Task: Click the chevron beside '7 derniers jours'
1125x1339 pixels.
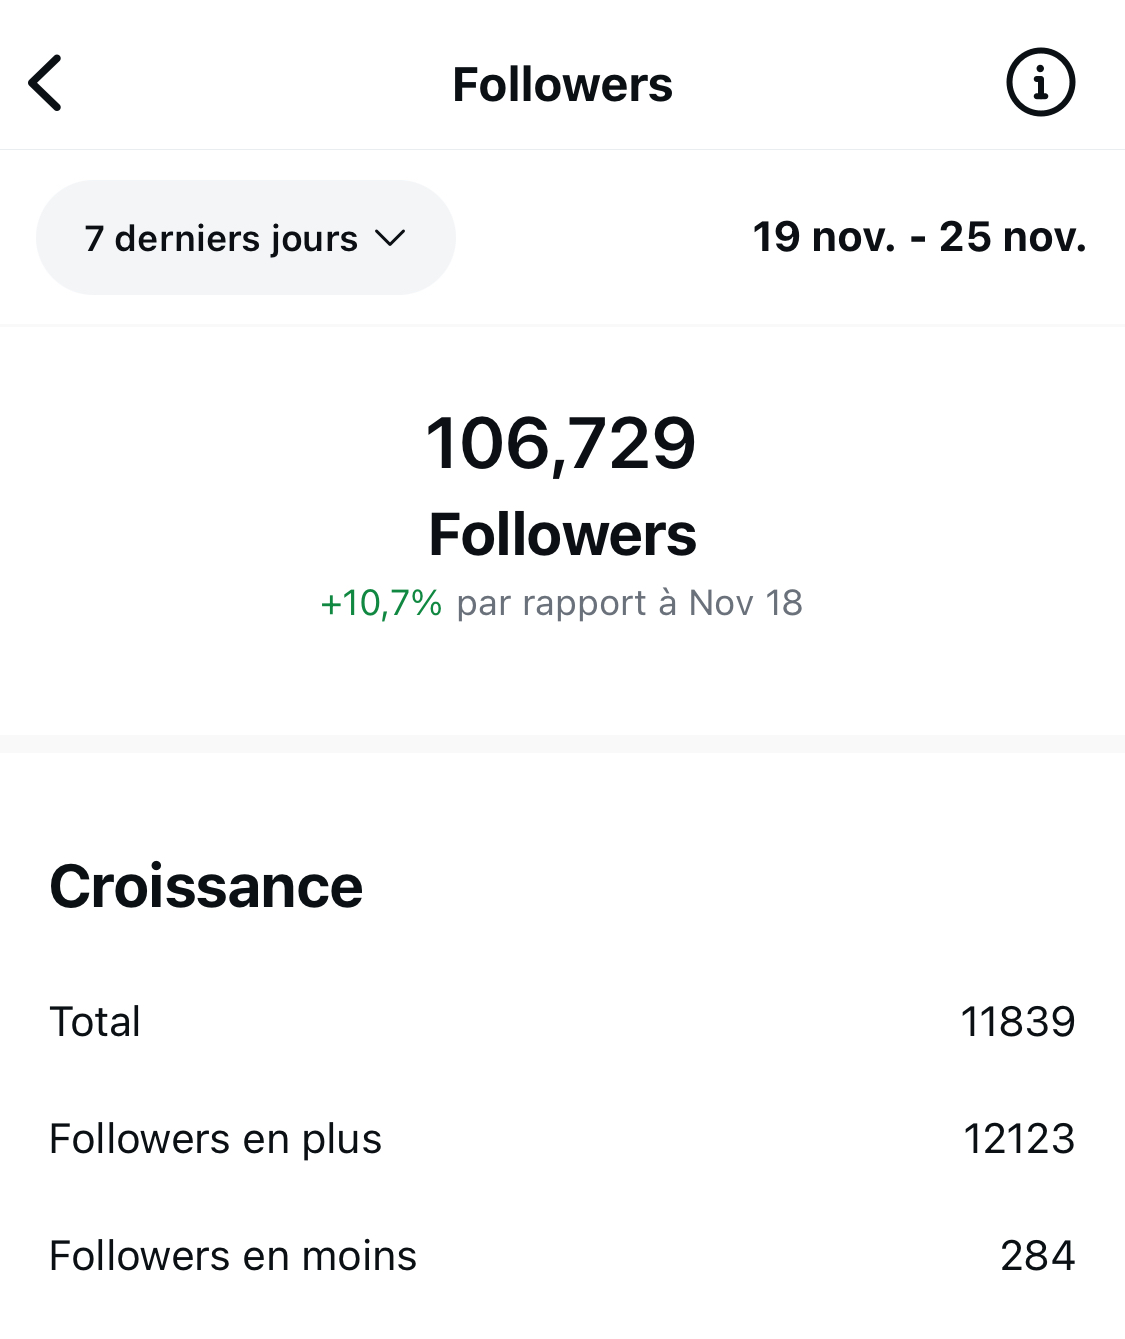Action: [389, 238]
